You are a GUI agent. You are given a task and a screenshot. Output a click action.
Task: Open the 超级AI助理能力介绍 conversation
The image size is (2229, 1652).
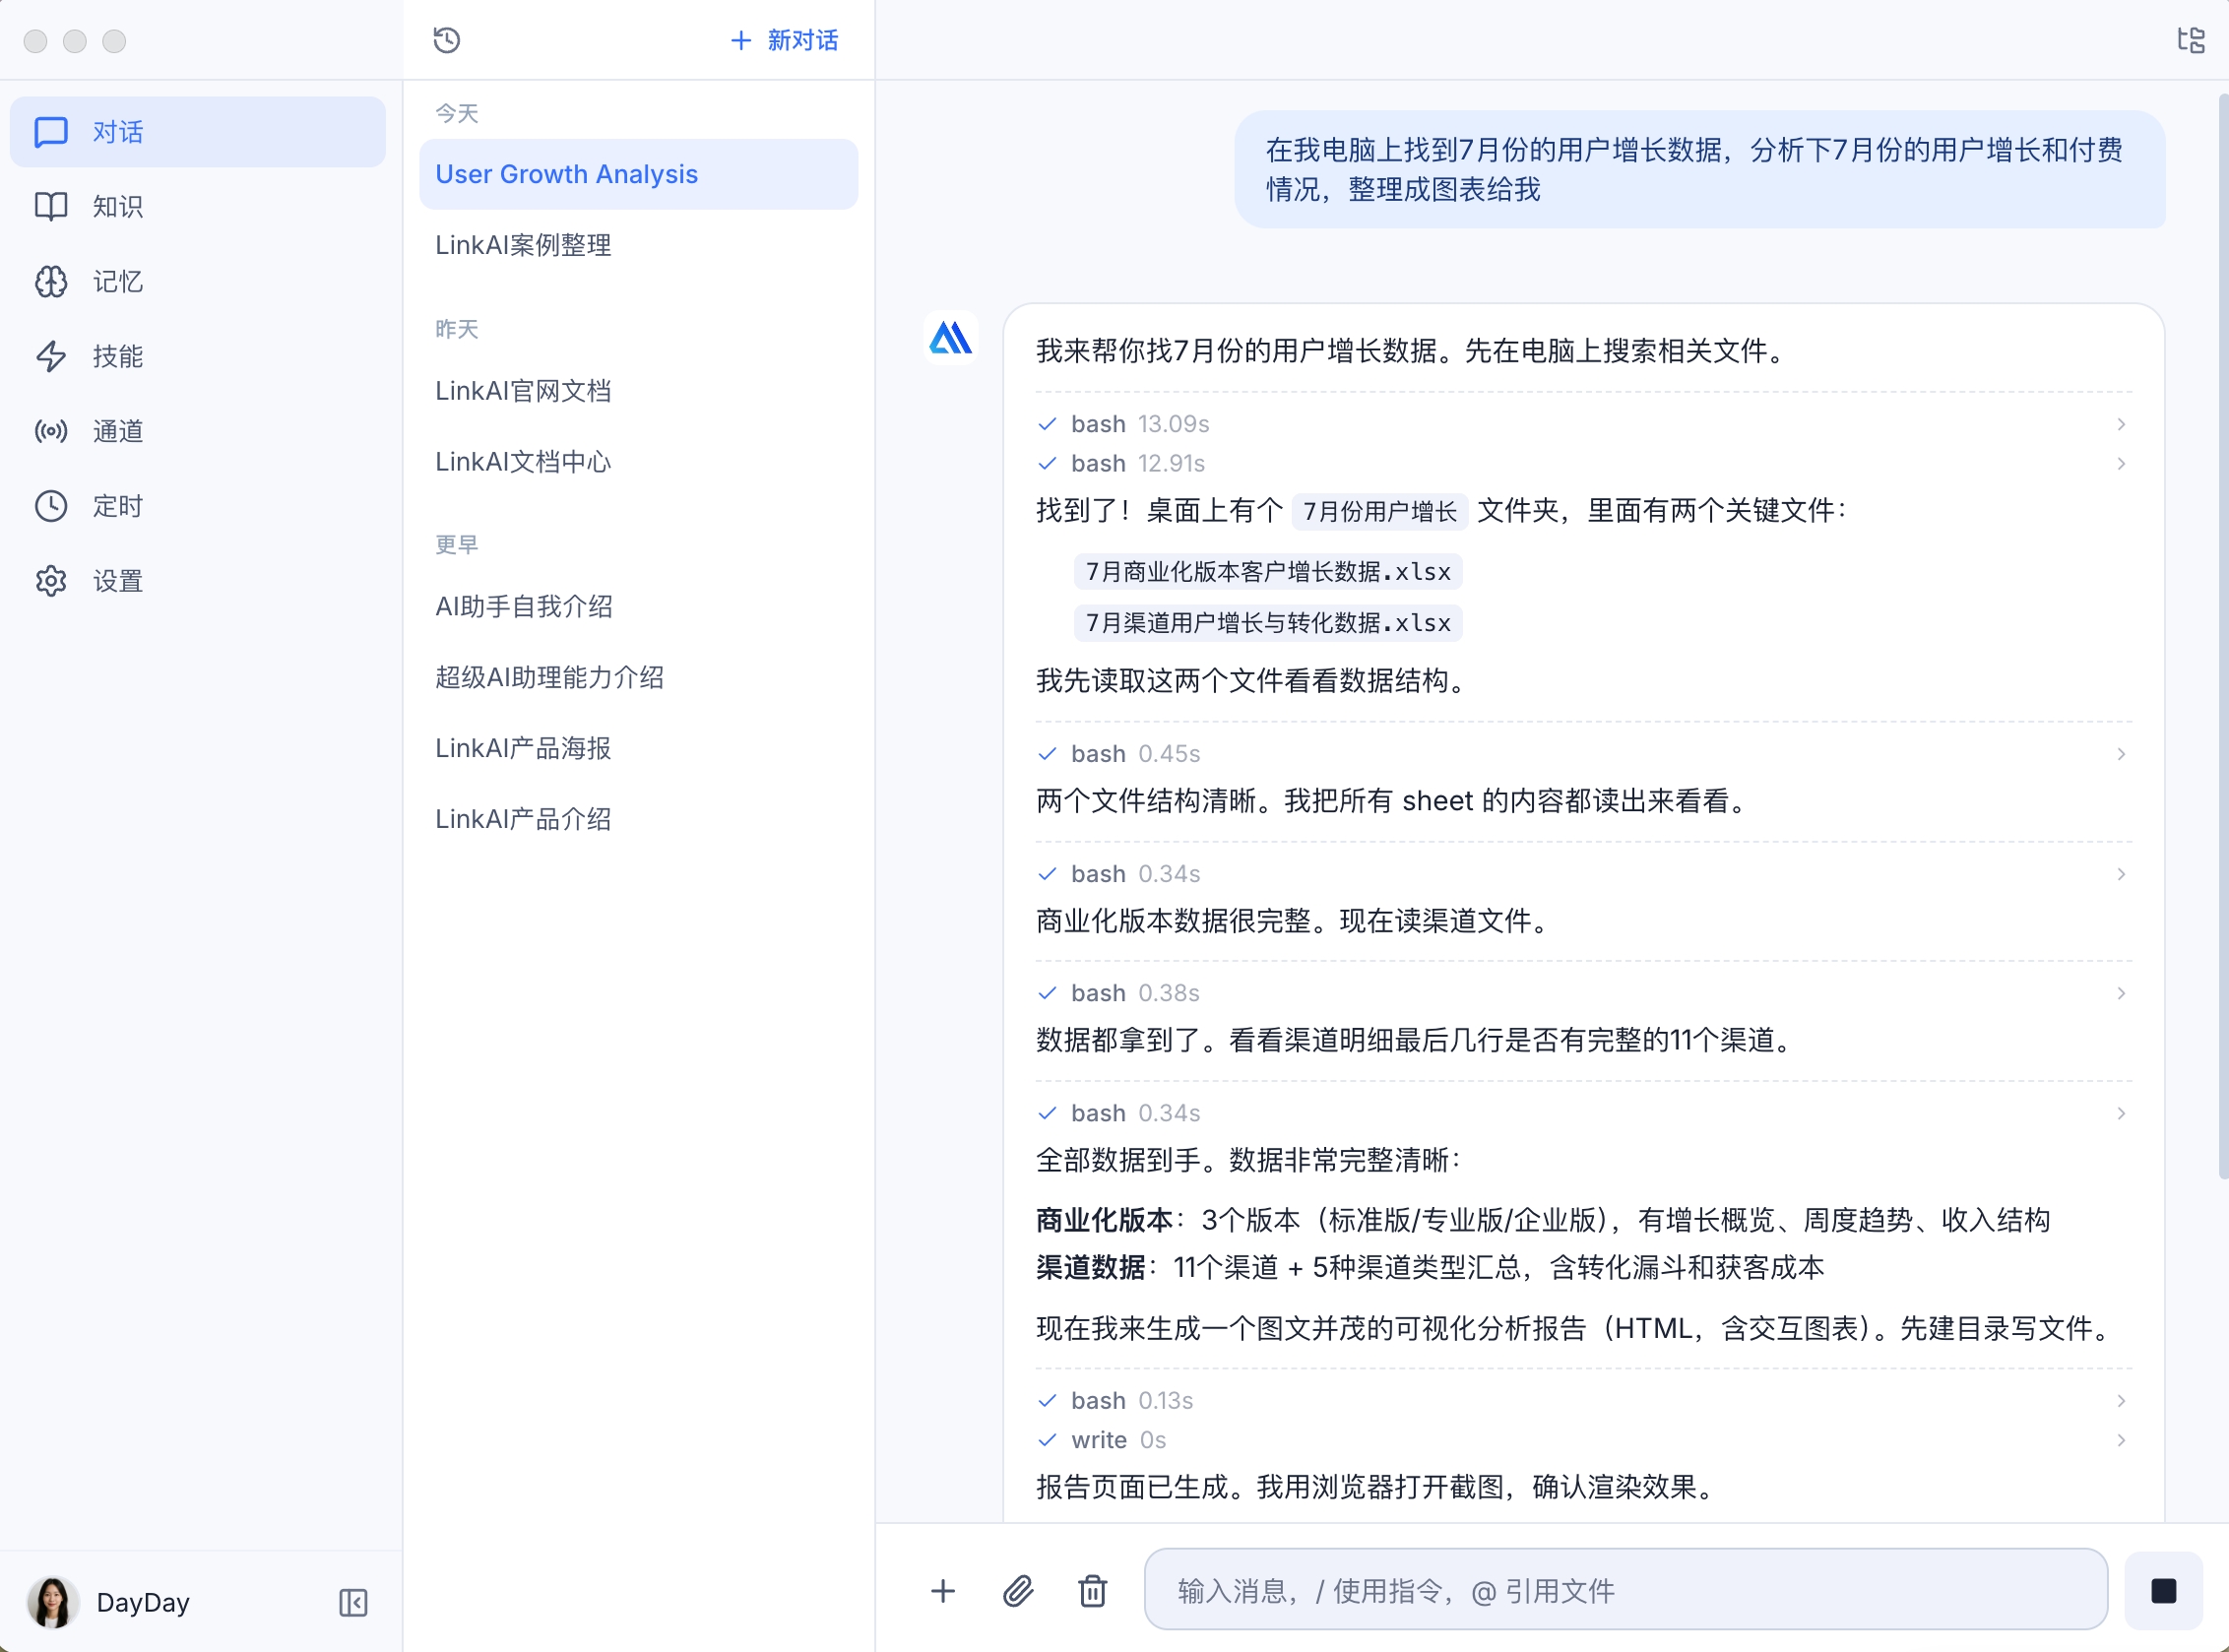[638, 677]
